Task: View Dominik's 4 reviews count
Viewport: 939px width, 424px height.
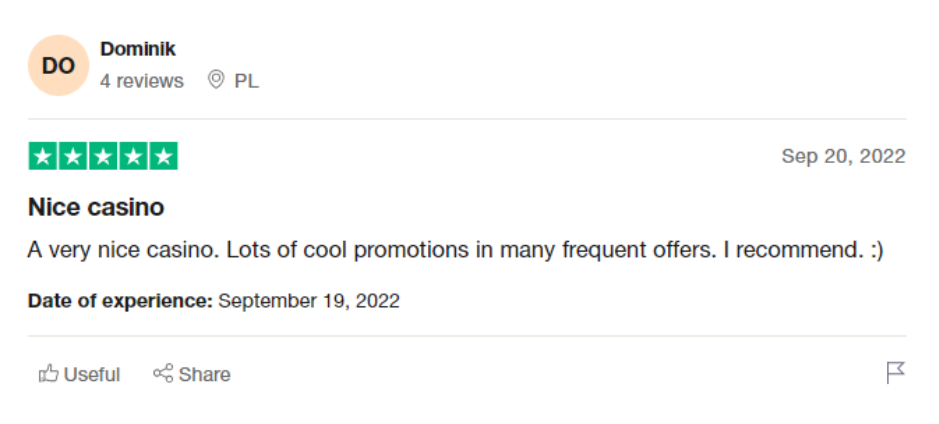Action: pos(142,81)
